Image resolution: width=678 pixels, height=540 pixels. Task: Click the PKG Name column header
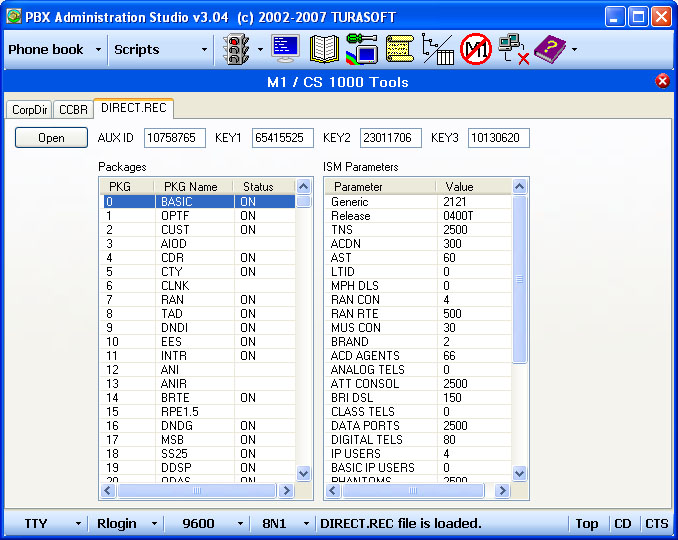pyautogui.click(x=194, y=186)
